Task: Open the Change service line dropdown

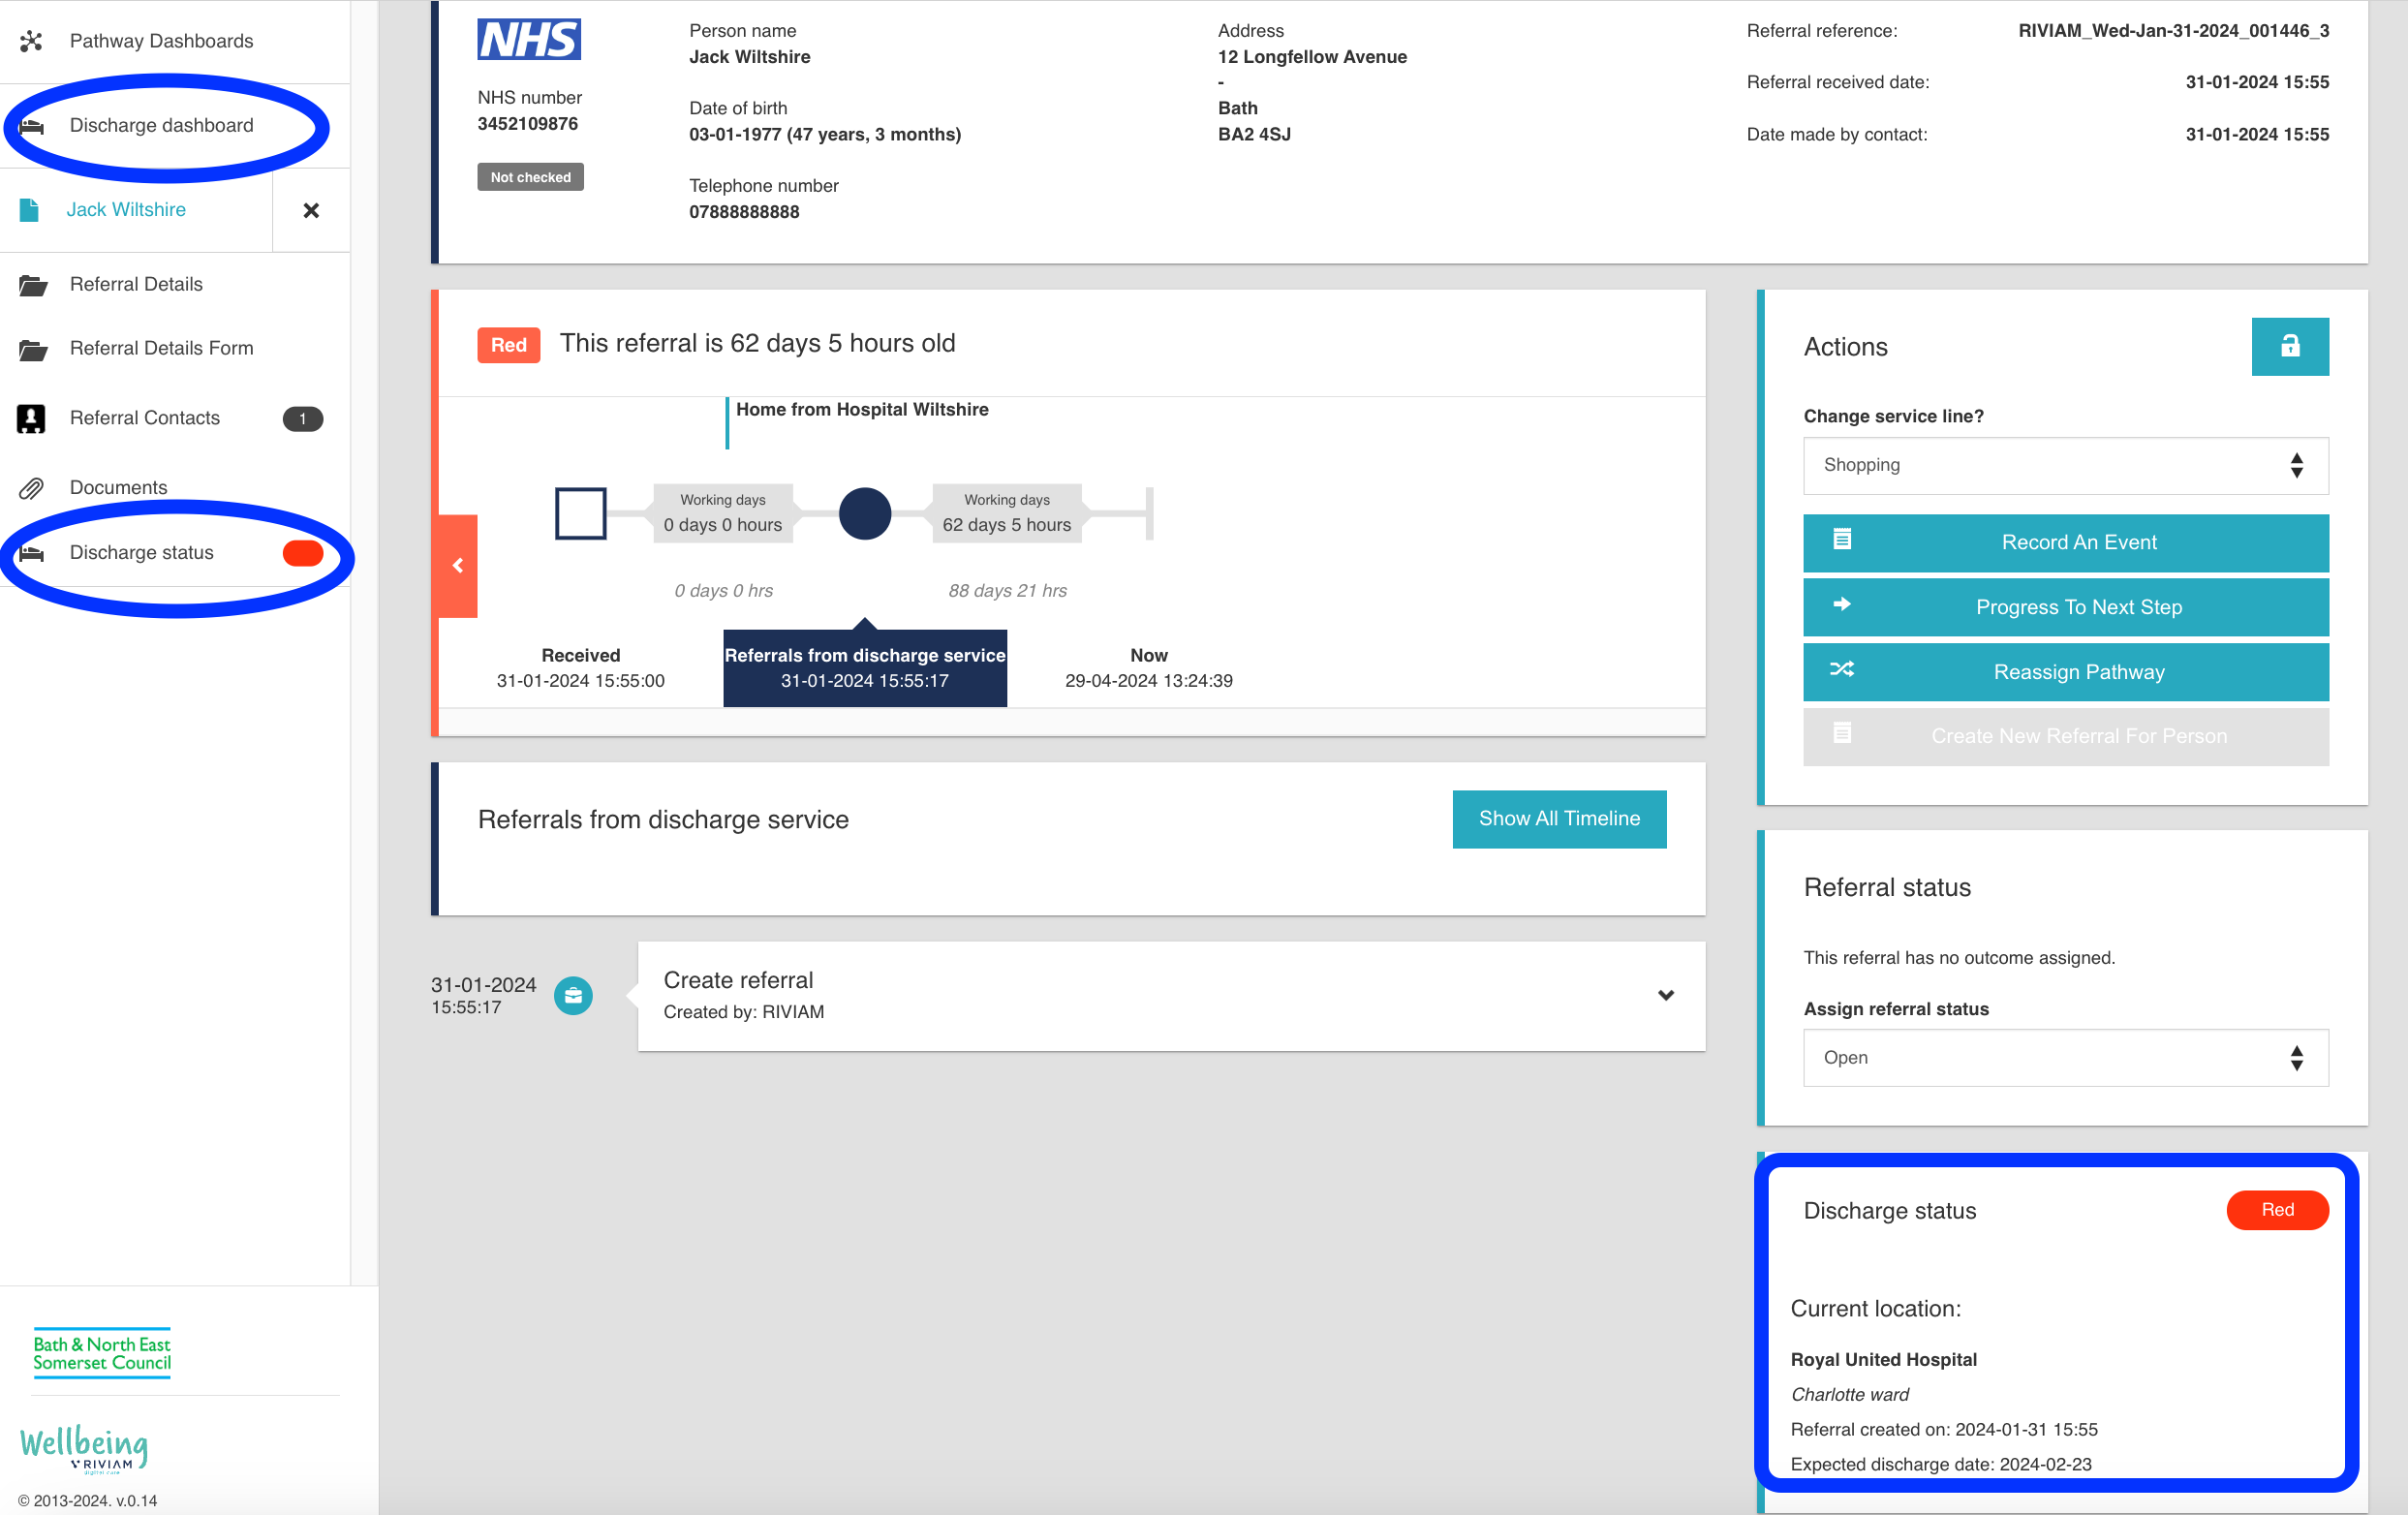Action: [2062, 464]
